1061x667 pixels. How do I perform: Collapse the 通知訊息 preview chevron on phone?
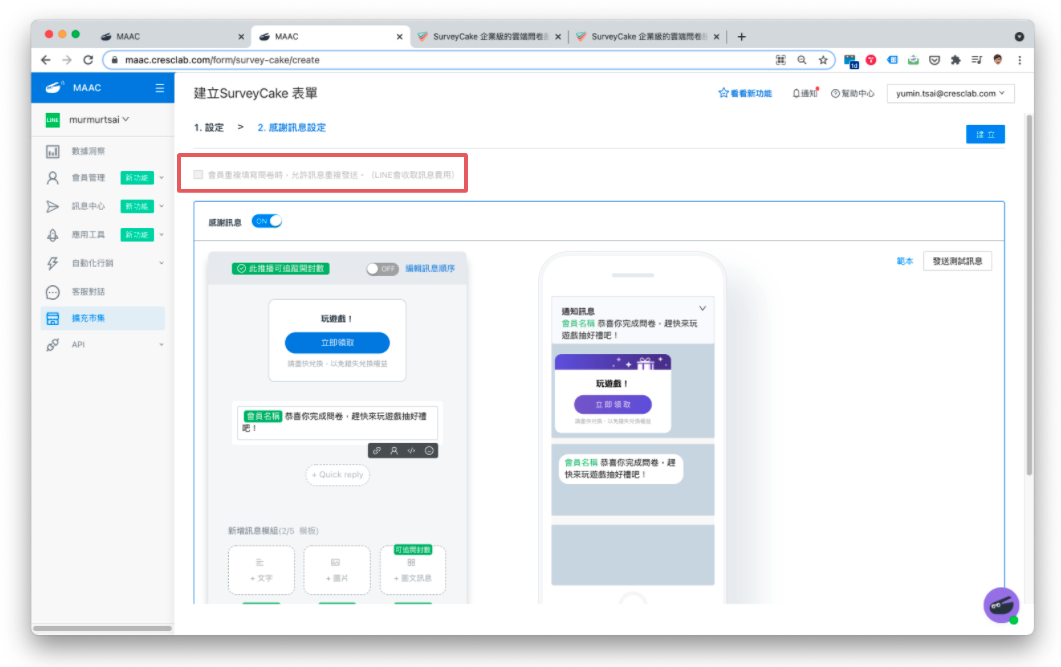[x=702, y=308]
